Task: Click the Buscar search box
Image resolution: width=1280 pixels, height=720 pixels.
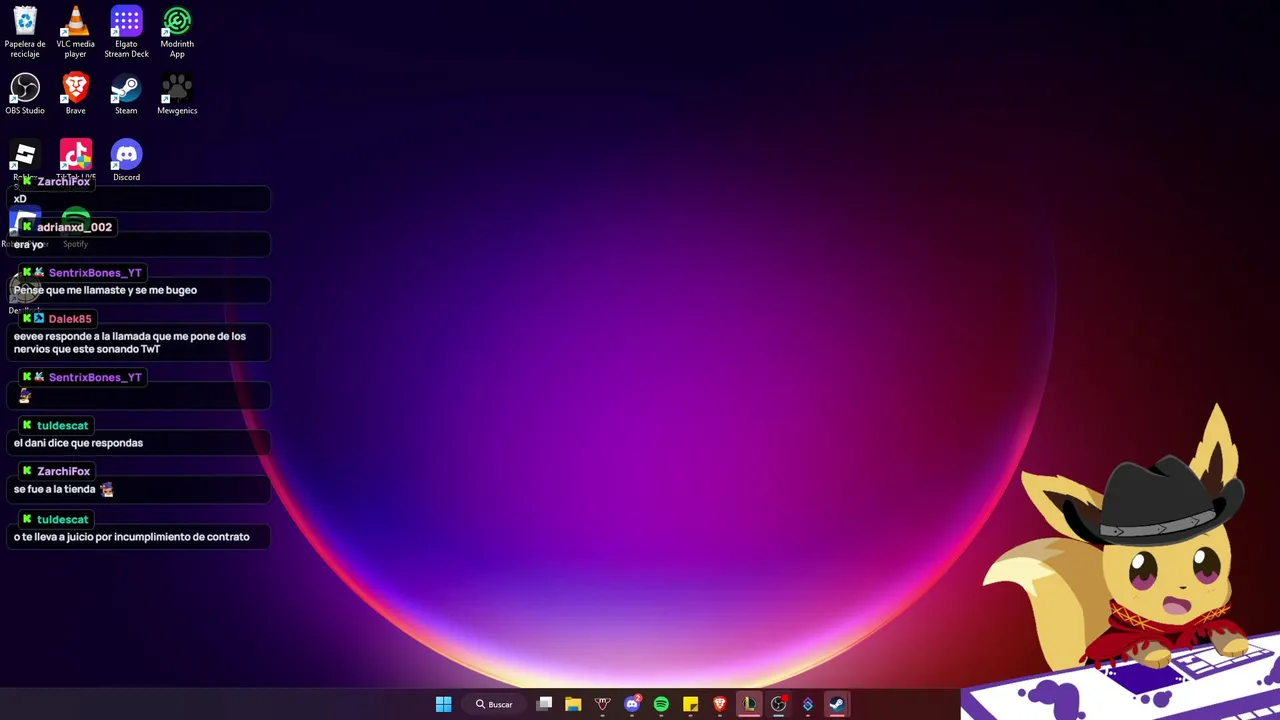Action: [494, 704]
